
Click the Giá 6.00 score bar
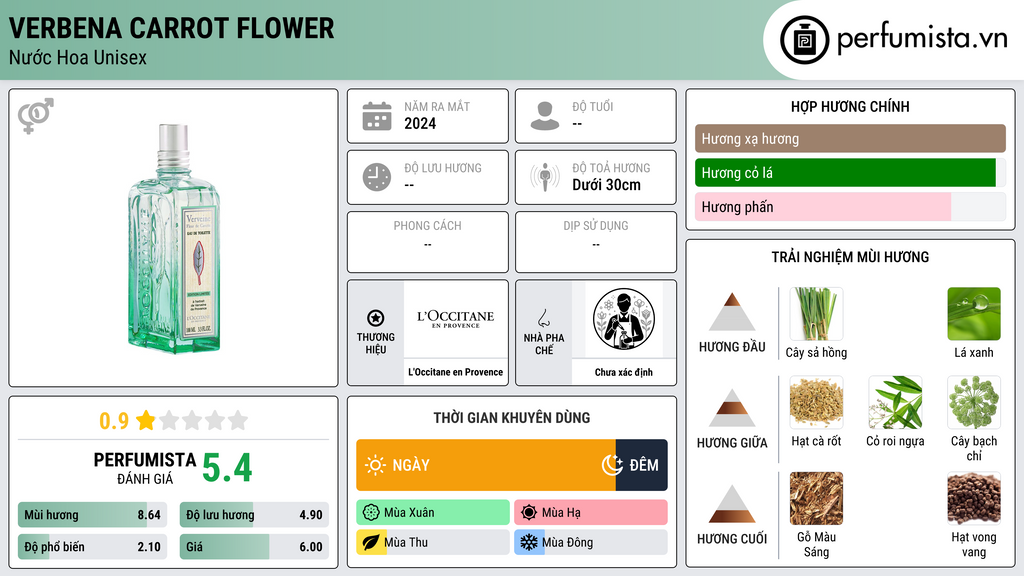[254, 547]
